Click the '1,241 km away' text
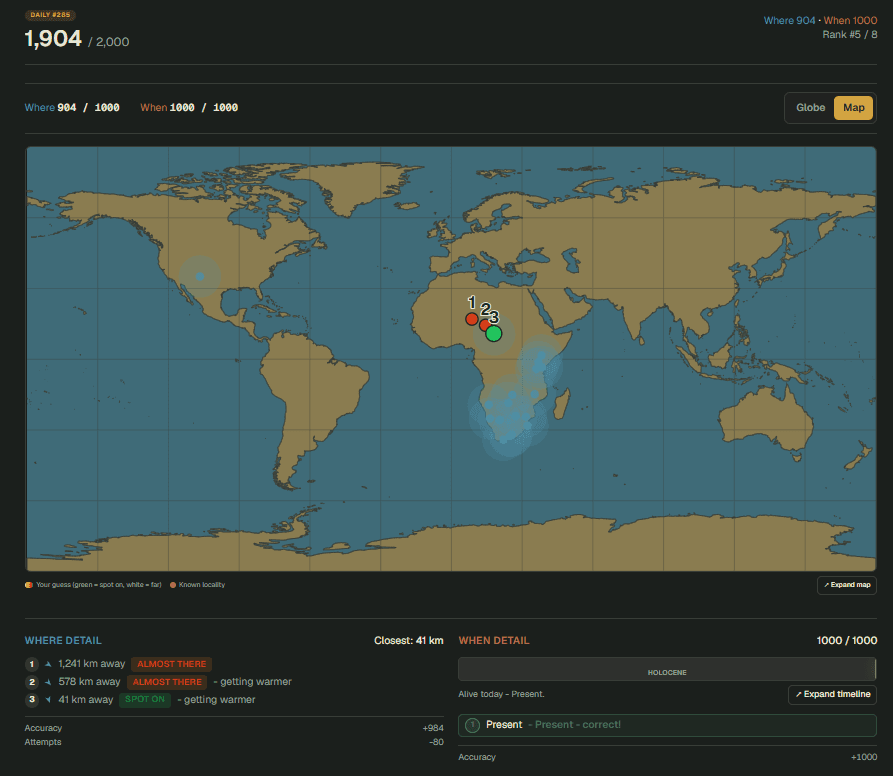The width and height of the screenshot is (893, 776). pos(92,664)
